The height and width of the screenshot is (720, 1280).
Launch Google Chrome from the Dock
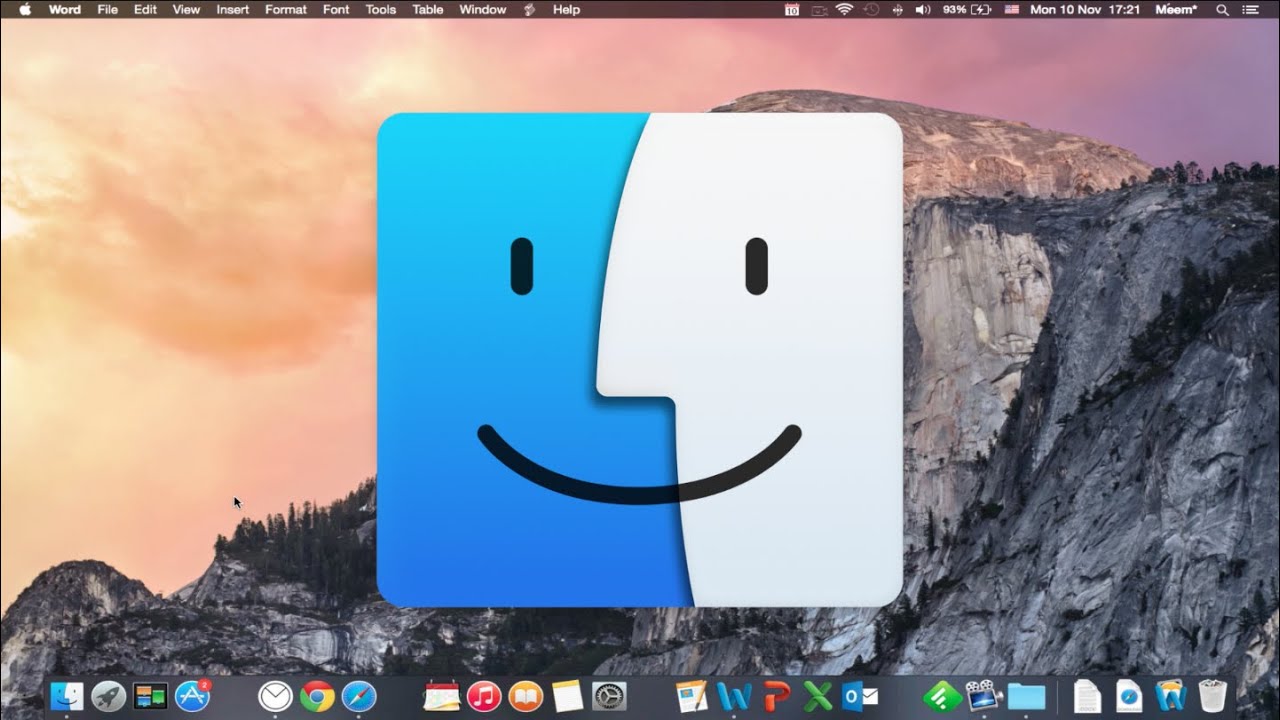[317, 696]
